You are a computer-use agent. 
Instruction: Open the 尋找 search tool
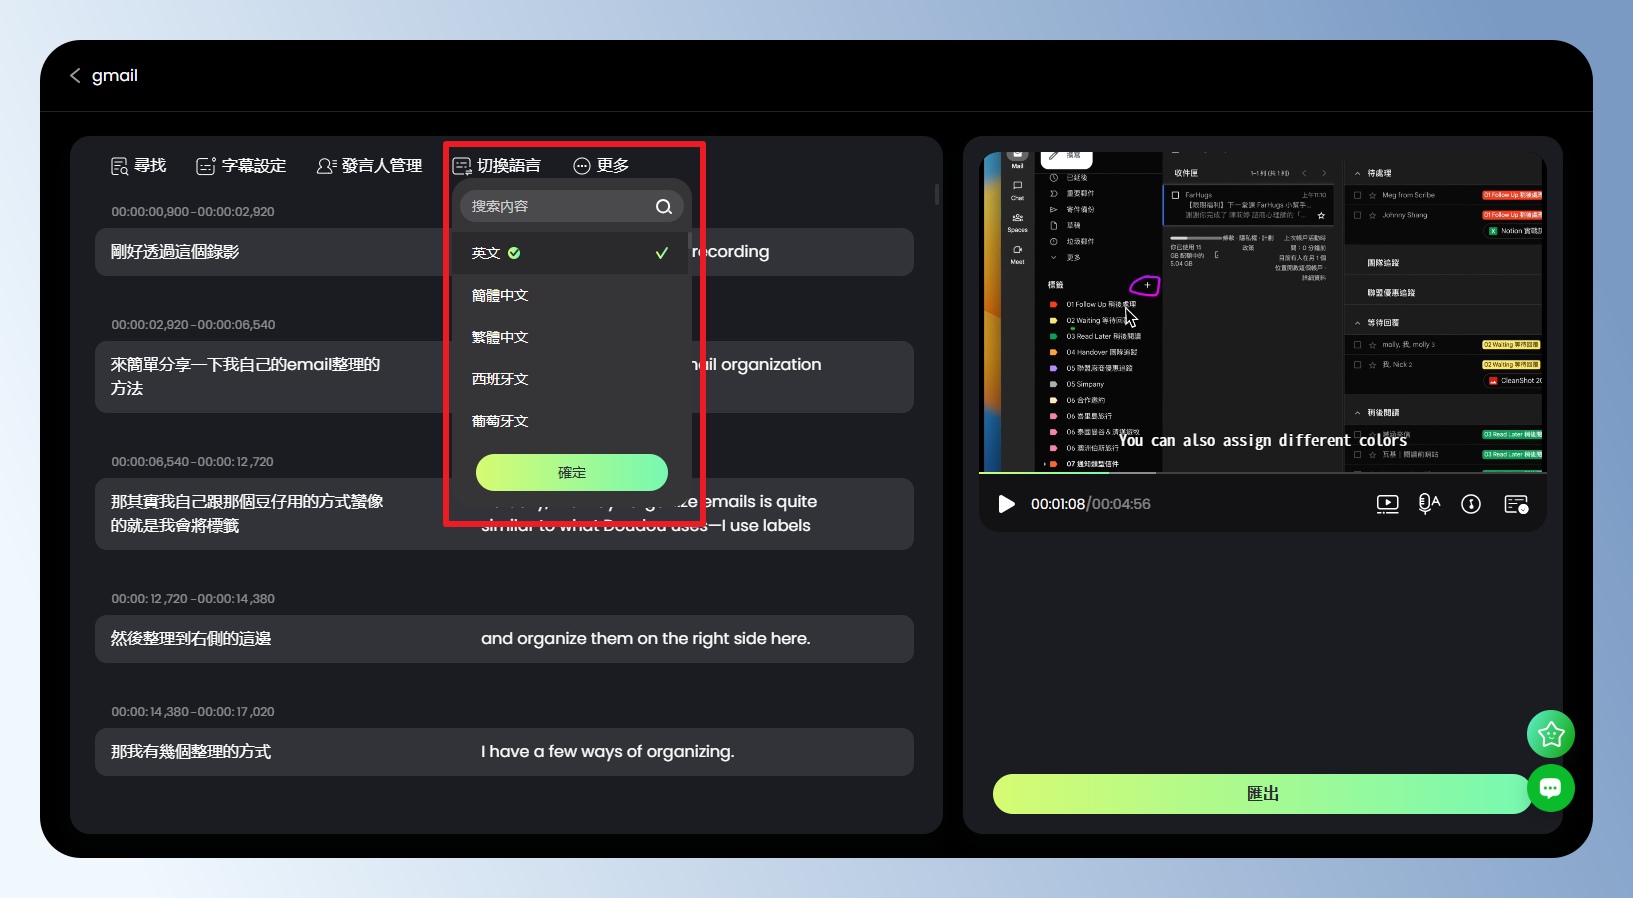pos(138,166)
